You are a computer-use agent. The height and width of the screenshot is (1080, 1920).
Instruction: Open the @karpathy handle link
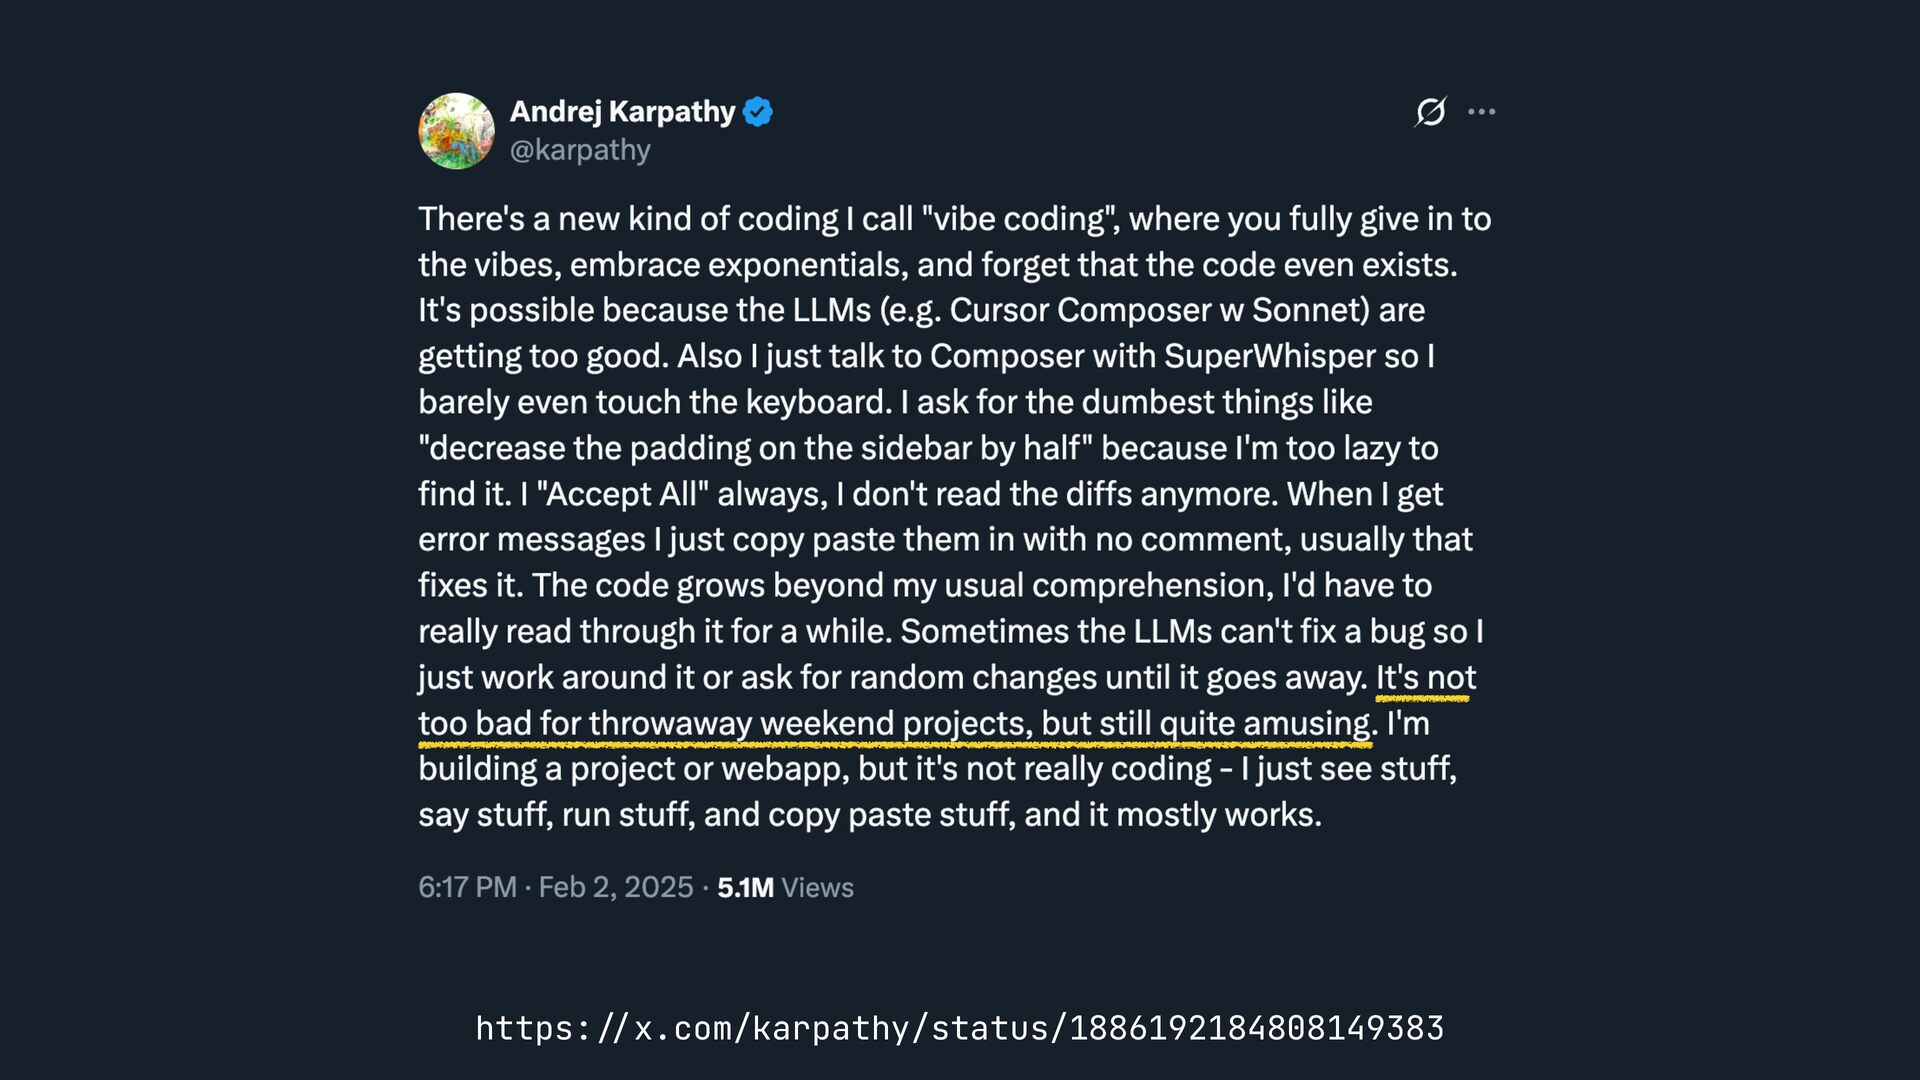click(580, 150)
